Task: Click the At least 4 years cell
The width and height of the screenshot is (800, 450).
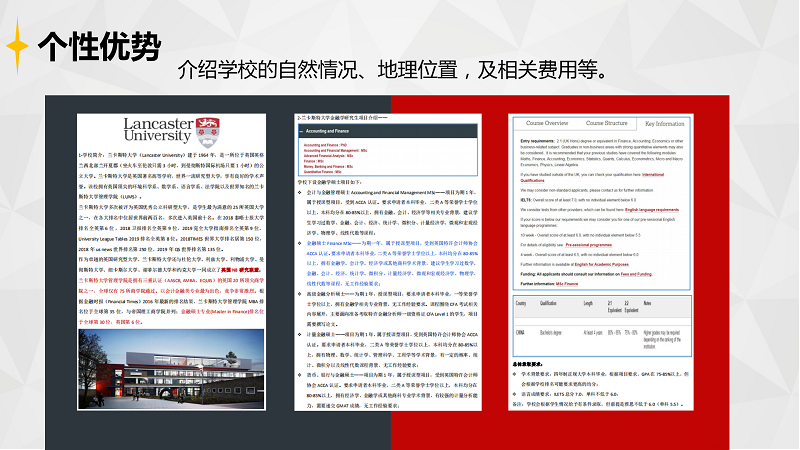Action: tap(593, 333)
